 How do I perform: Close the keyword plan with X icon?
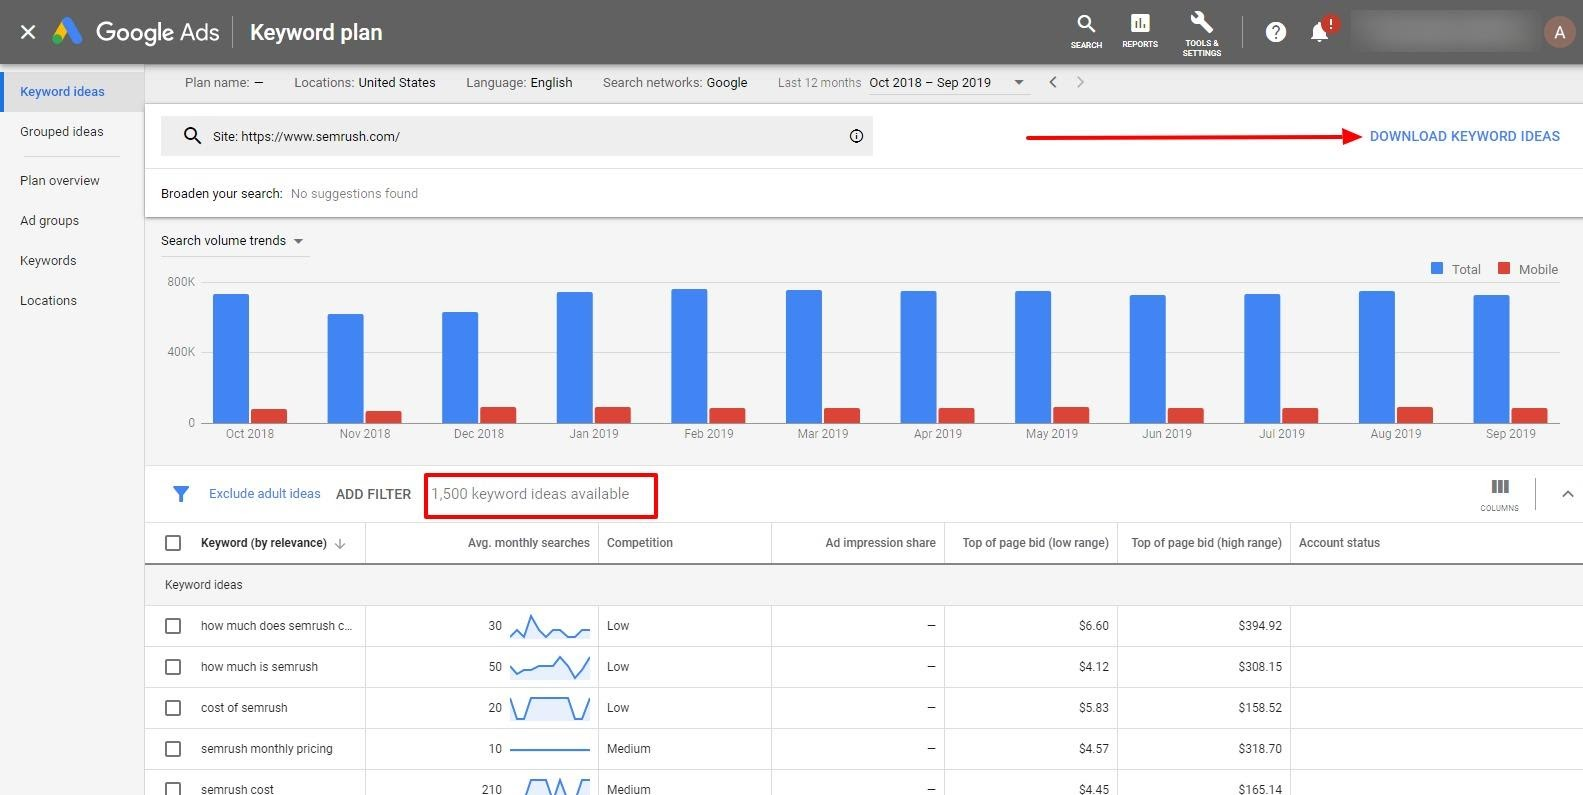click(28, 32)
